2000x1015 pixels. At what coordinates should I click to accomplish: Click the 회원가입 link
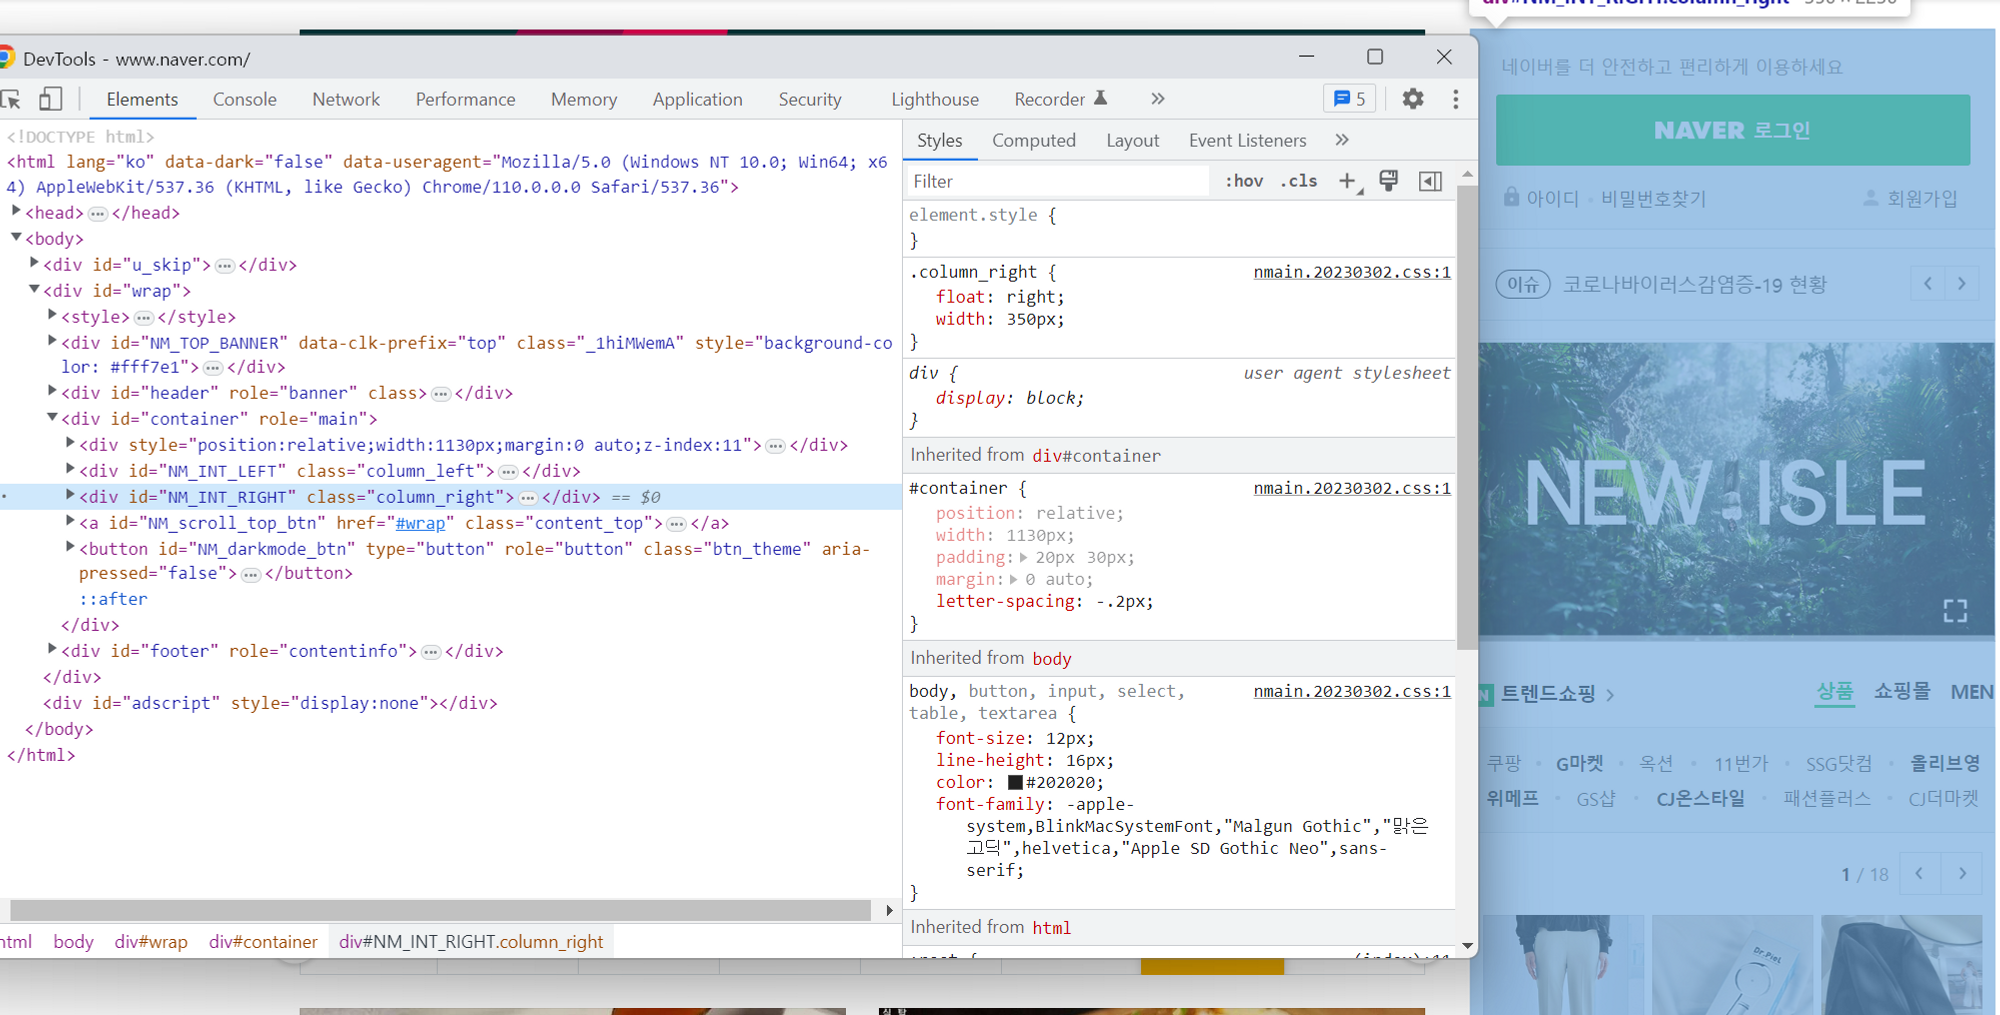pos(1911,199)
